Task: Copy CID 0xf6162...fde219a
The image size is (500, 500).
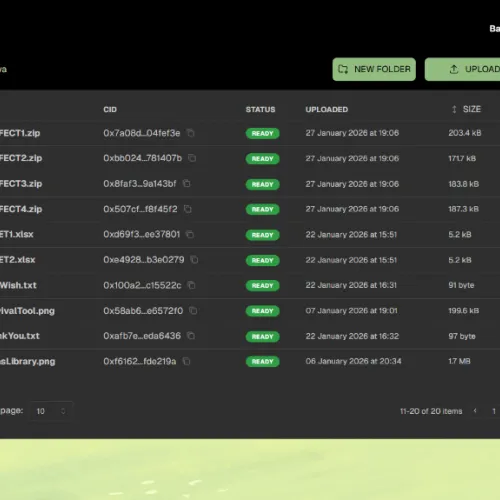Action: [187, 361]
